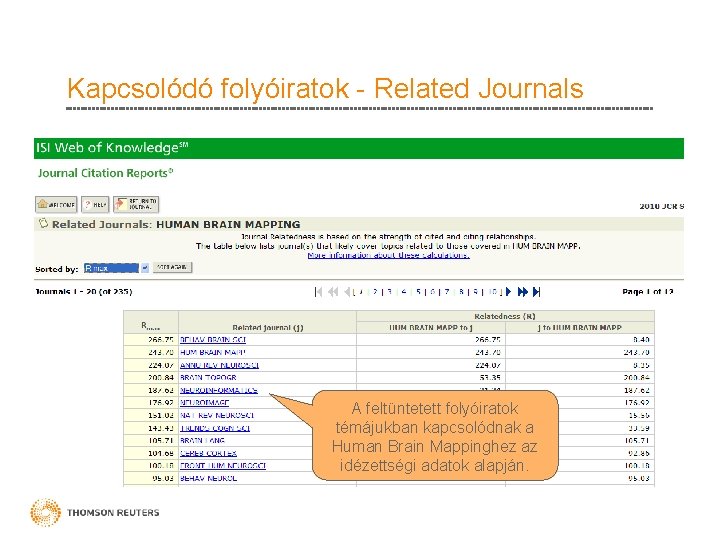Open the Help button

pyautogui.click(x=95, y=204)
